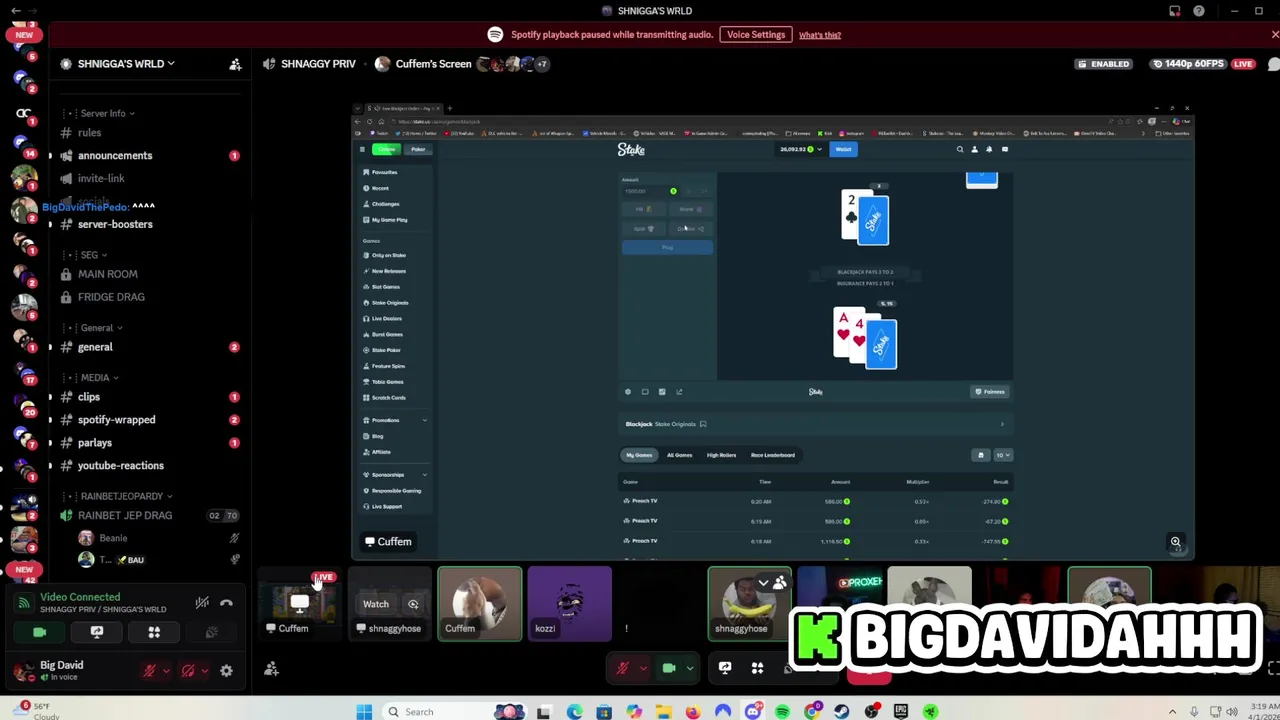
Task: Open the parlays channel
Action: [95, 443]
